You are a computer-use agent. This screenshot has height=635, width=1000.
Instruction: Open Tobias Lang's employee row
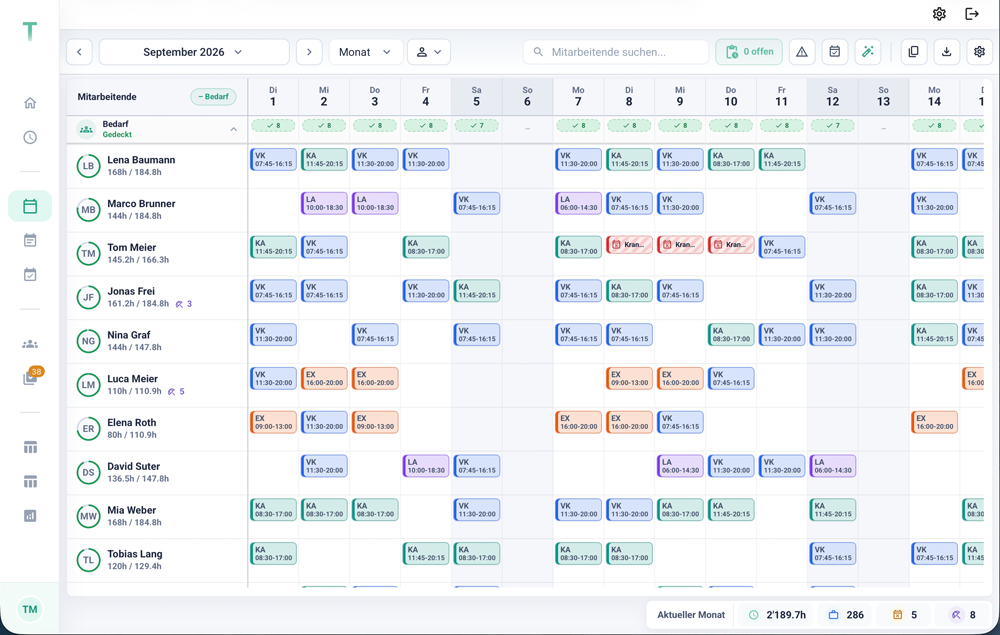pyautogui.click(x=157, y=560)
